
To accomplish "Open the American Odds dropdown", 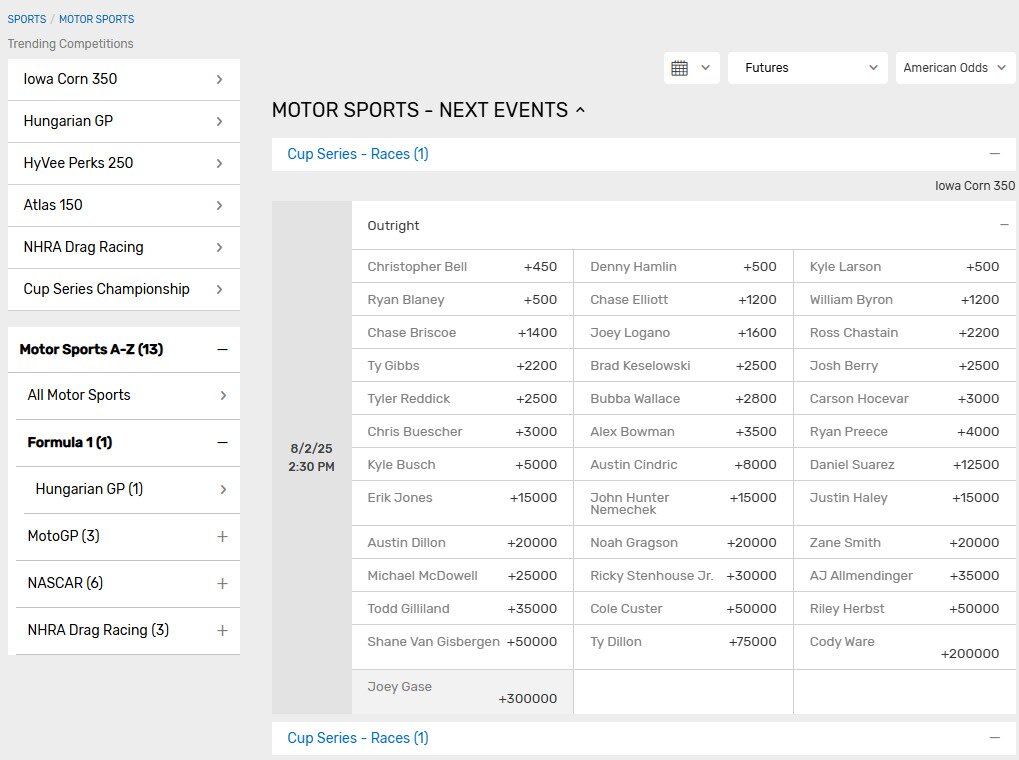I will point(955,68).
